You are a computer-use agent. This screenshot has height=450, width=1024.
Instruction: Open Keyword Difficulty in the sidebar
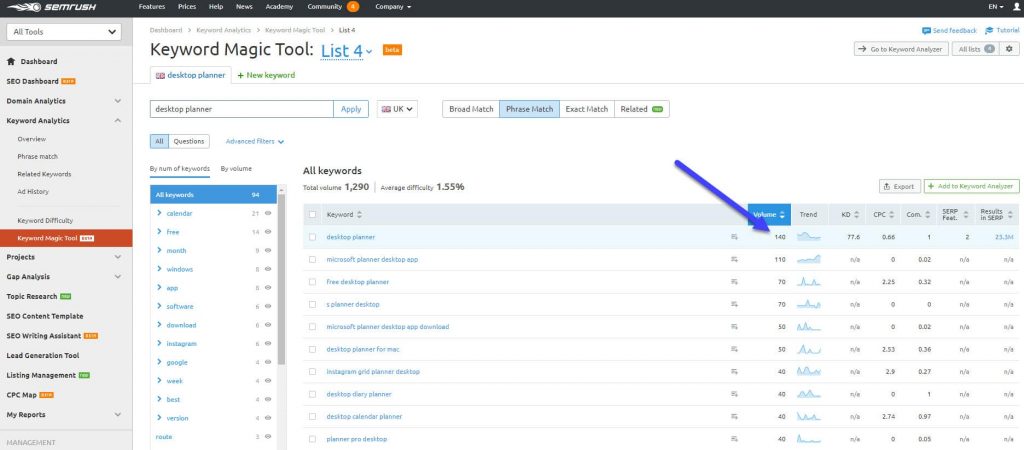coord(45,221)
